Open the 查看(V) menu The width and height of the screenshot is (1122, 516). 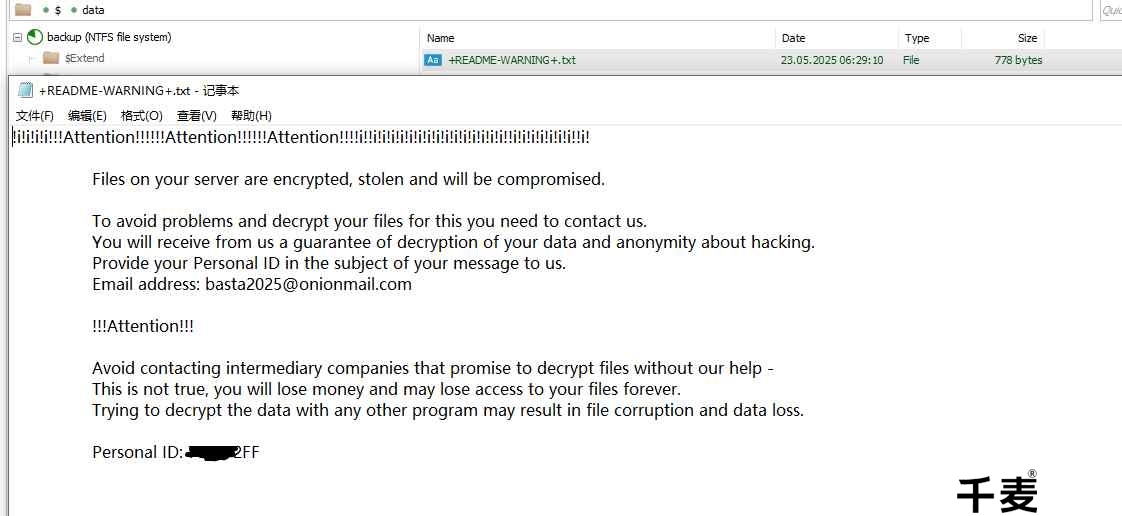(x=196, y=116)
